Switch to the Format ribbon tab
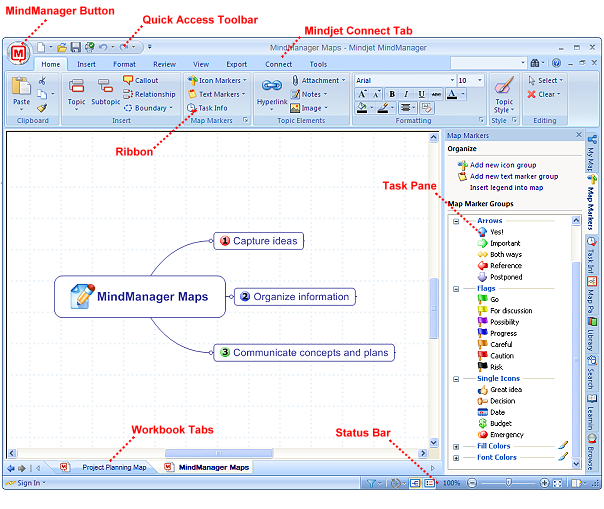Image resolution: width=604 pixels, height=509 pixels. [x=124, y=64]
